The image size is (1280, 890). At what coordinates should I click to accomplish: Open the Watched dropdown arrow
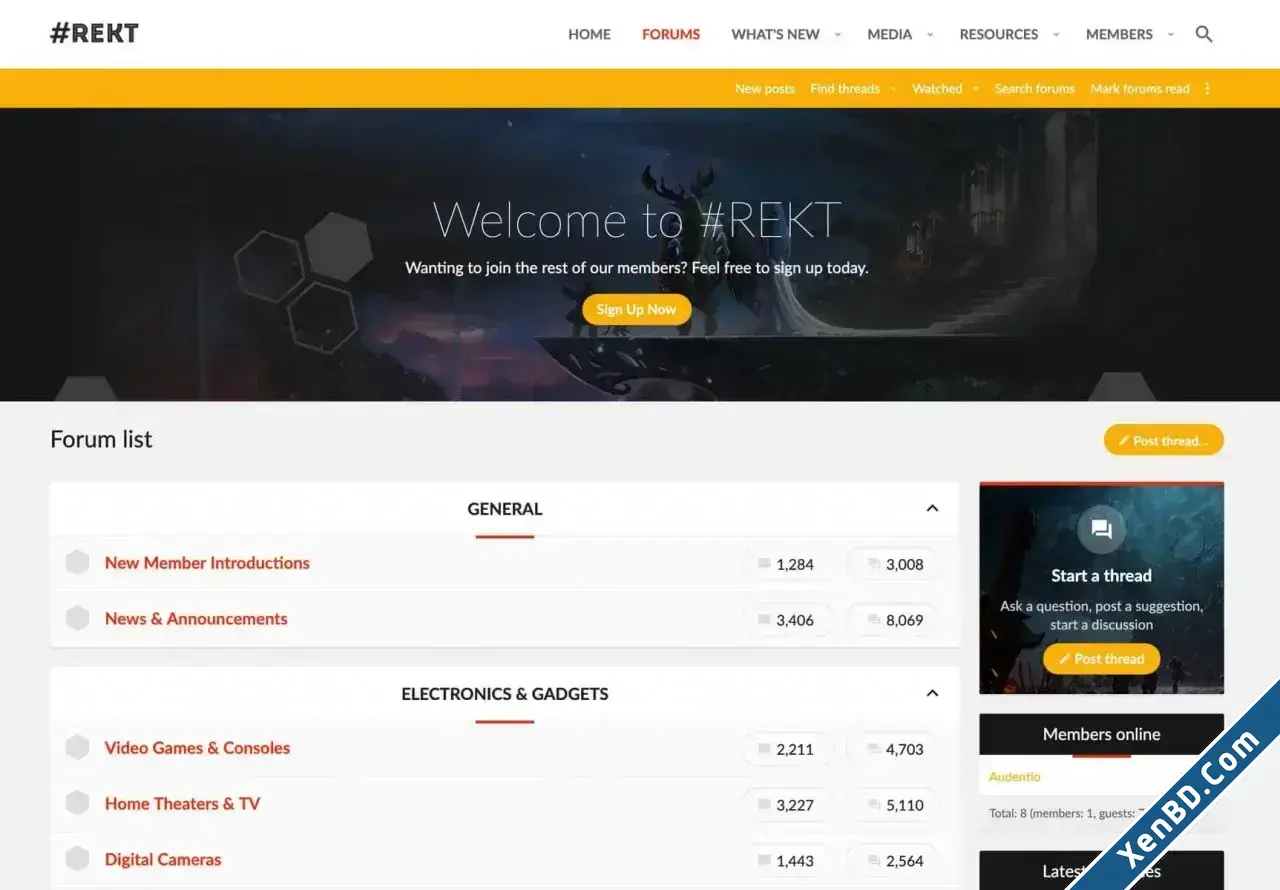[x=975, y=89]
